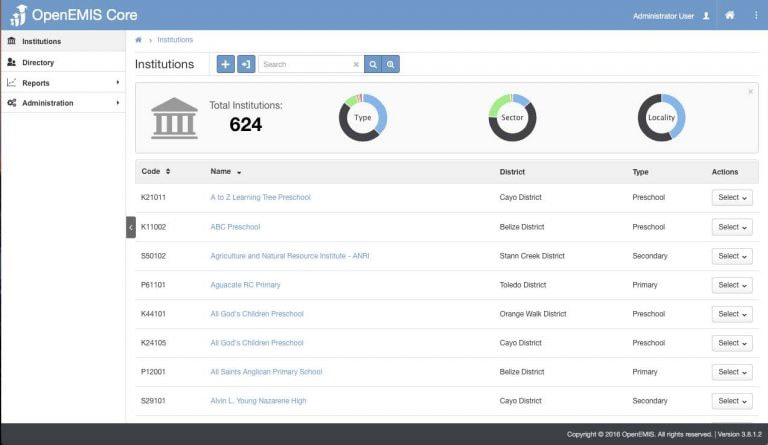This screenshot has width=768, height=445.
Task: Click the search magnifier button
Action: coord(372,64)
